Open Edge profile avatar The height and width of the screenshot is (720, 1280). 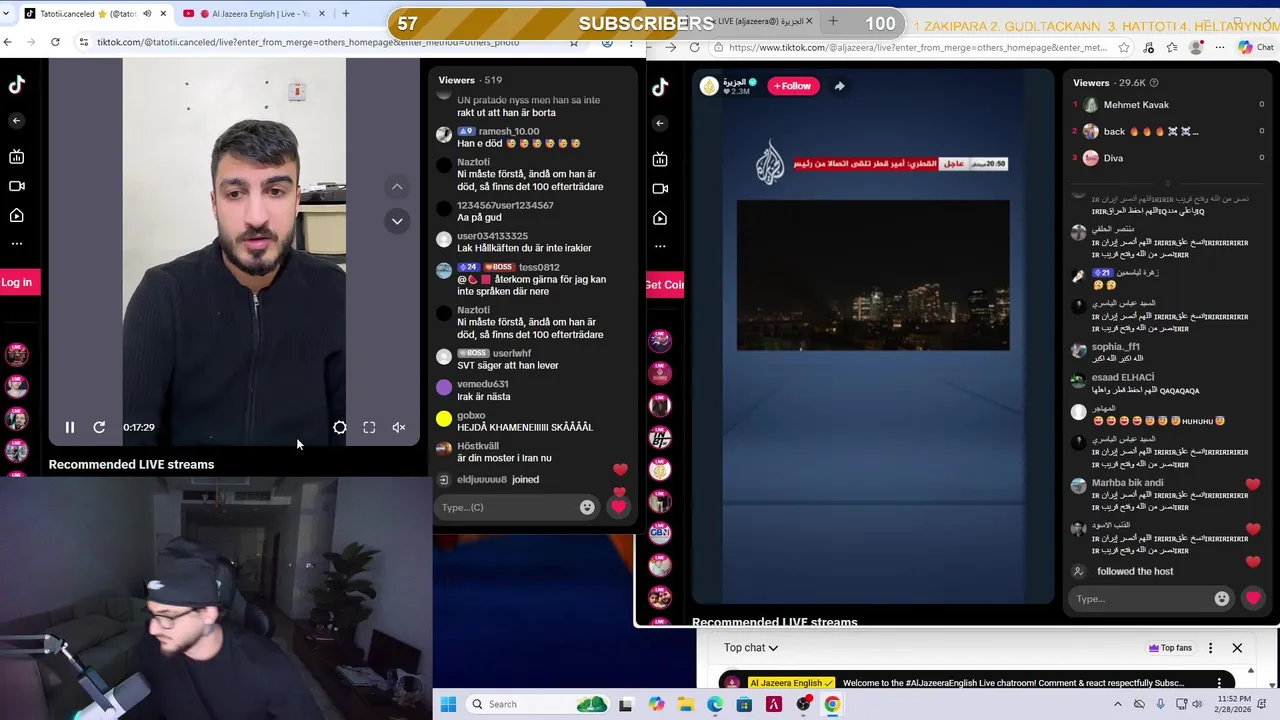(1197, 47)
